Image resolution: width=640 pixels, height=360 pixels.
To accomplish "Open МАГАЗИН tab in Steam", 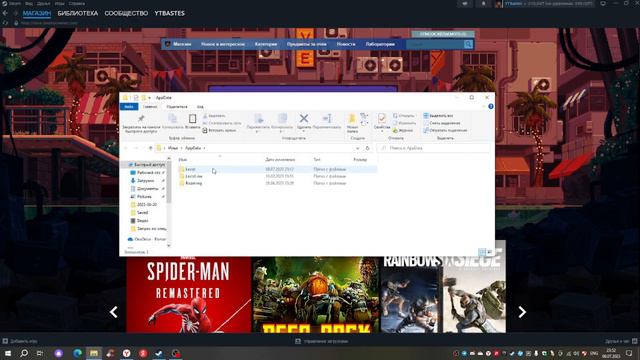I will pyautogui.click(x=37, y=13).
